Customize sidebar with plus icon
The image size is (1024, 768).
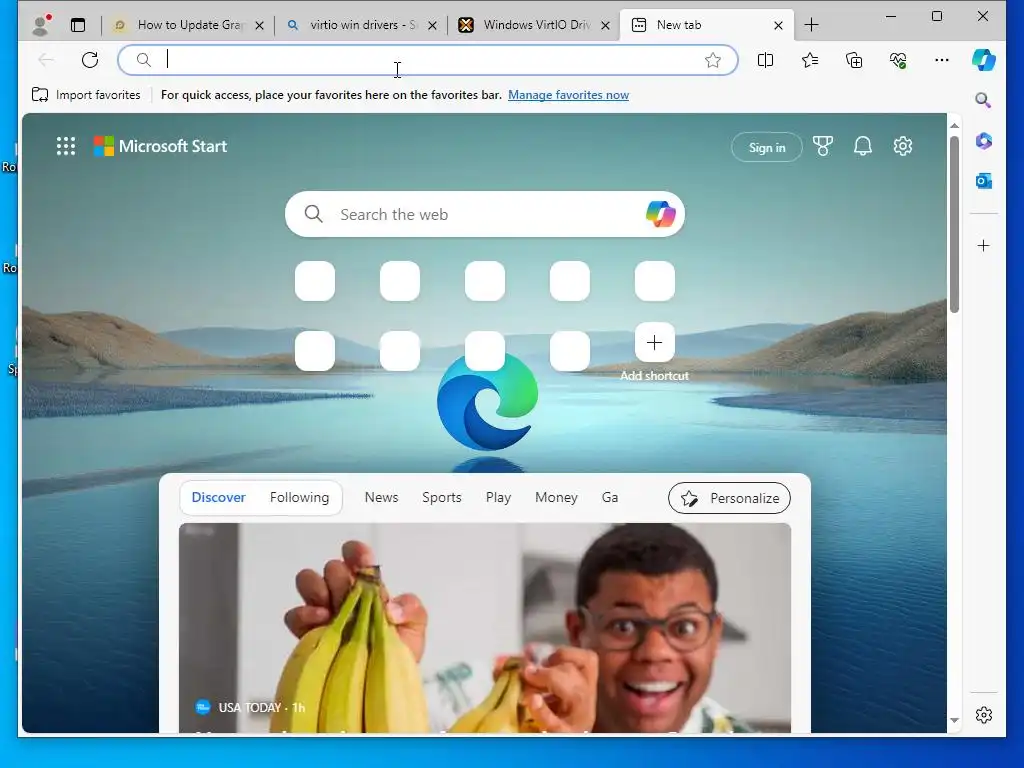[984, 246]
